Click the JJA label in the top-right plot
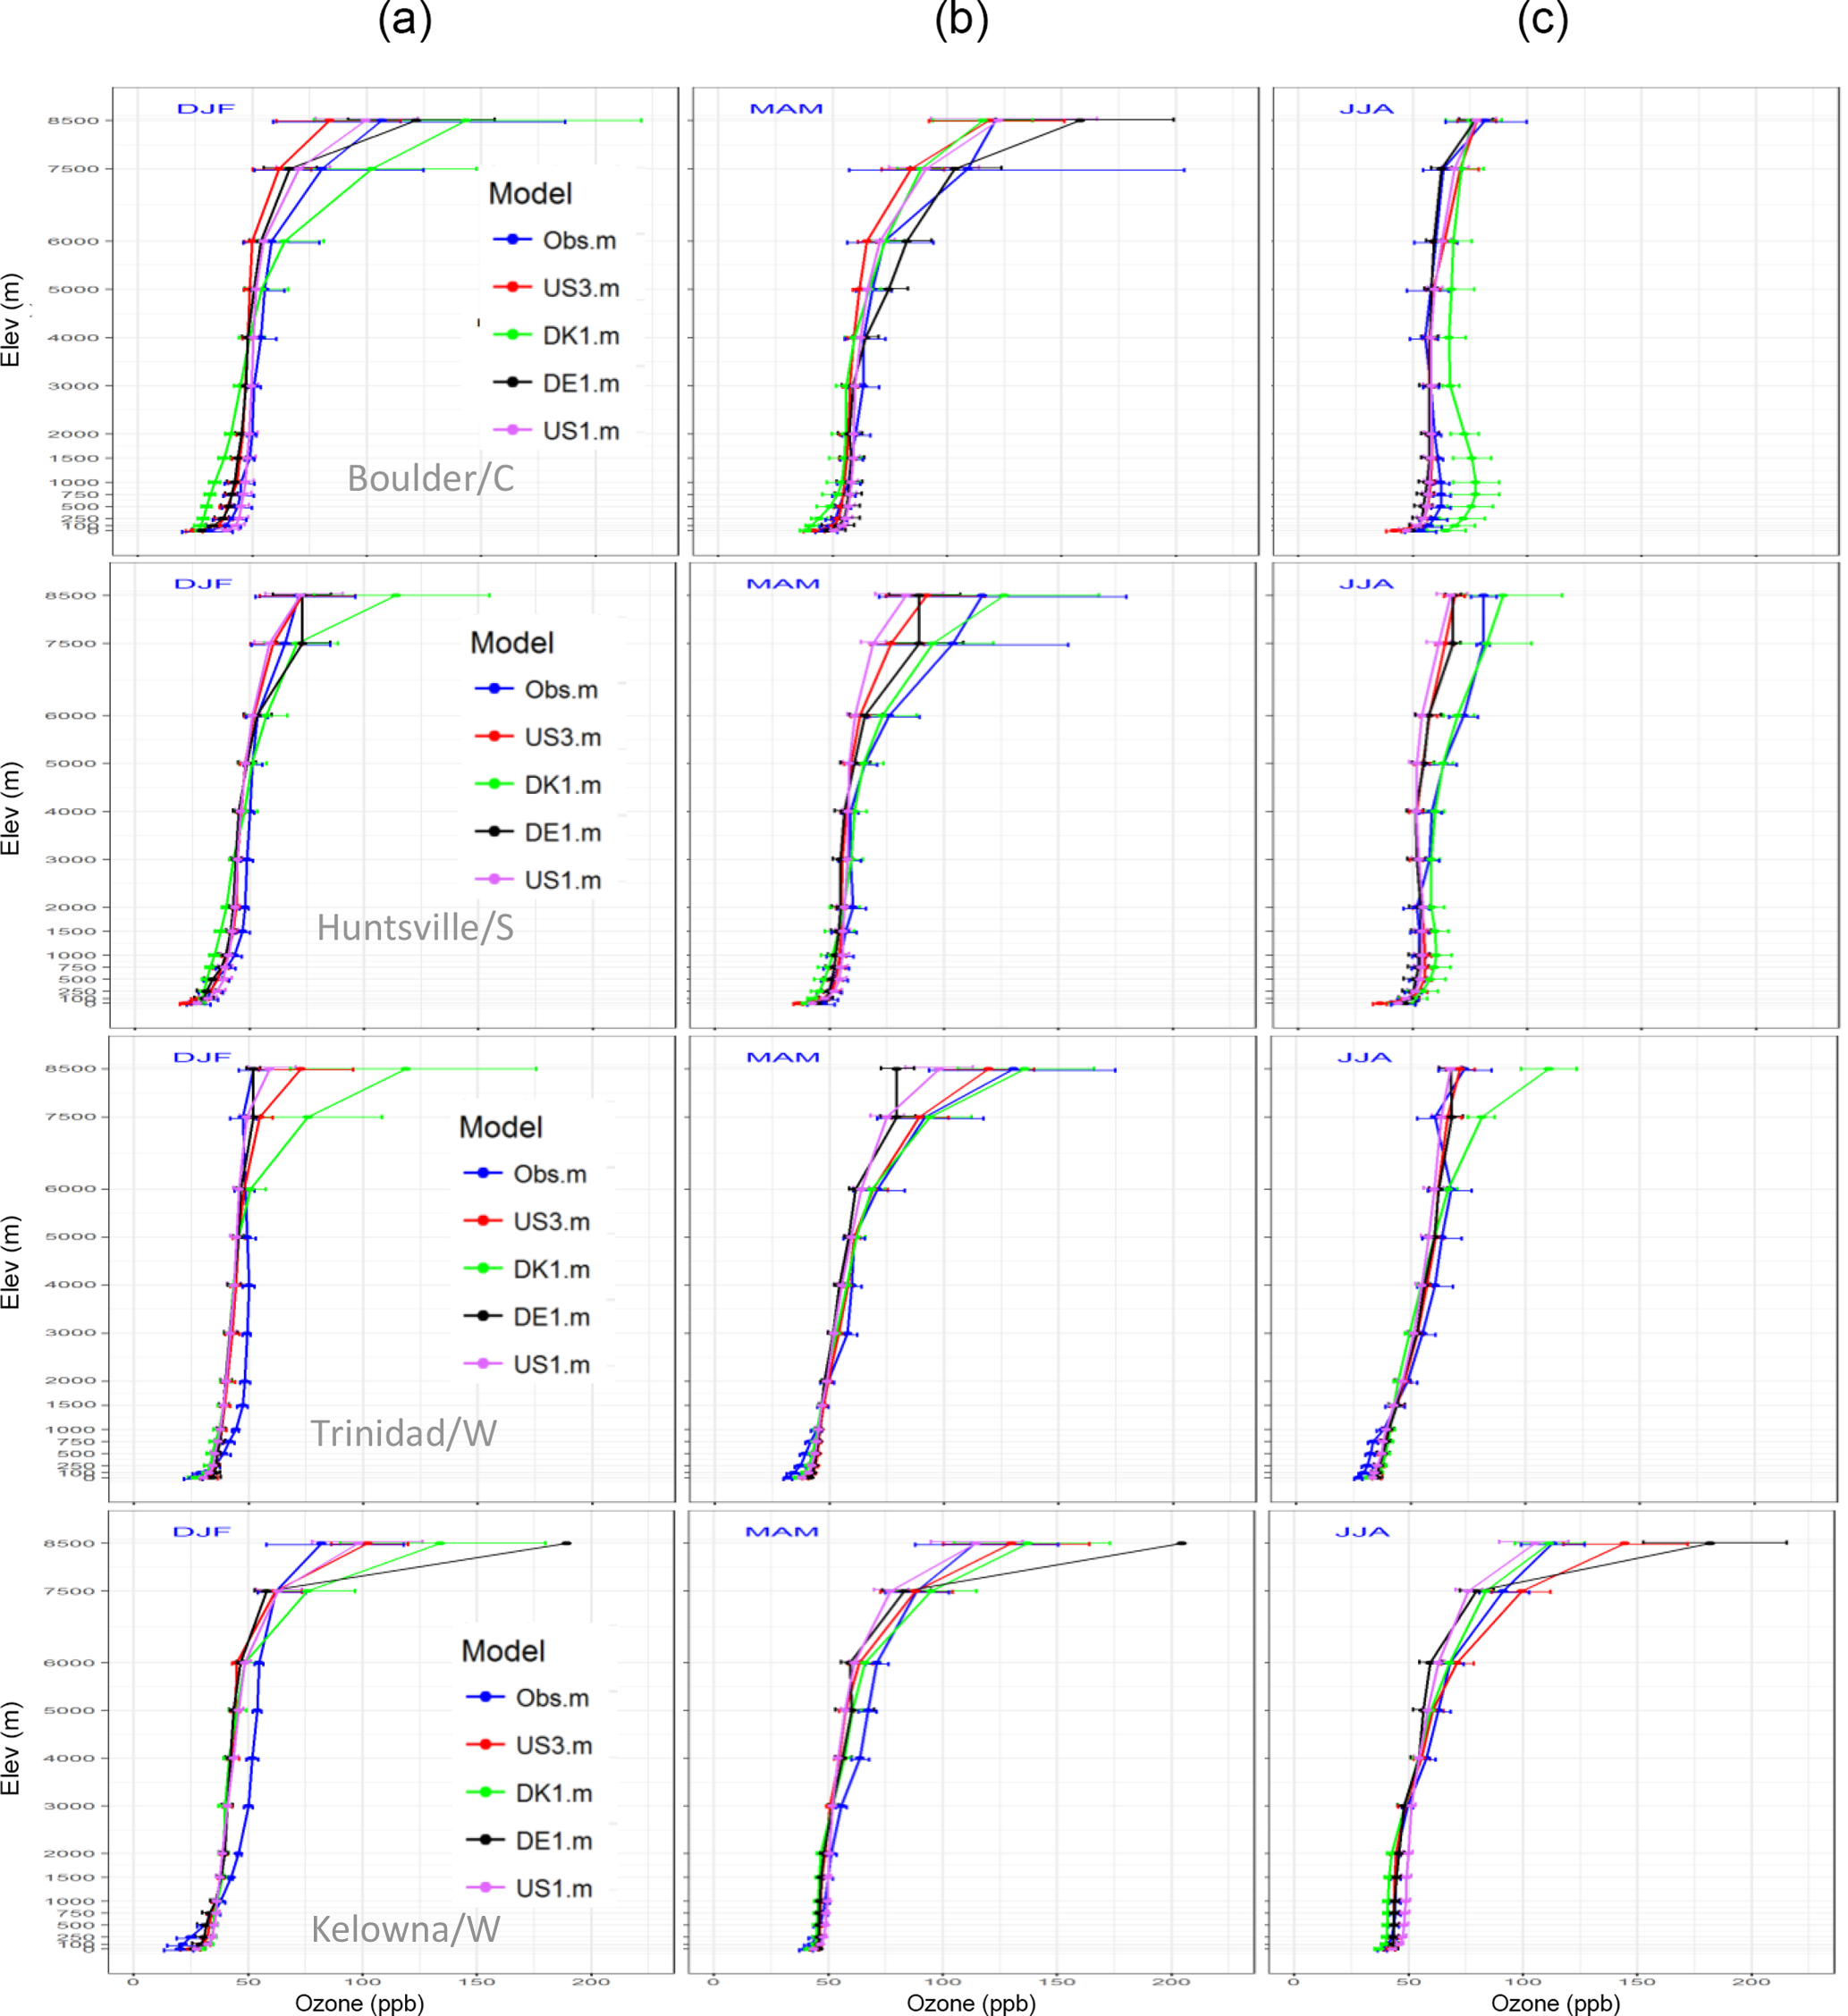This screenshot has width=1848, height=2016. point(1366,108)
